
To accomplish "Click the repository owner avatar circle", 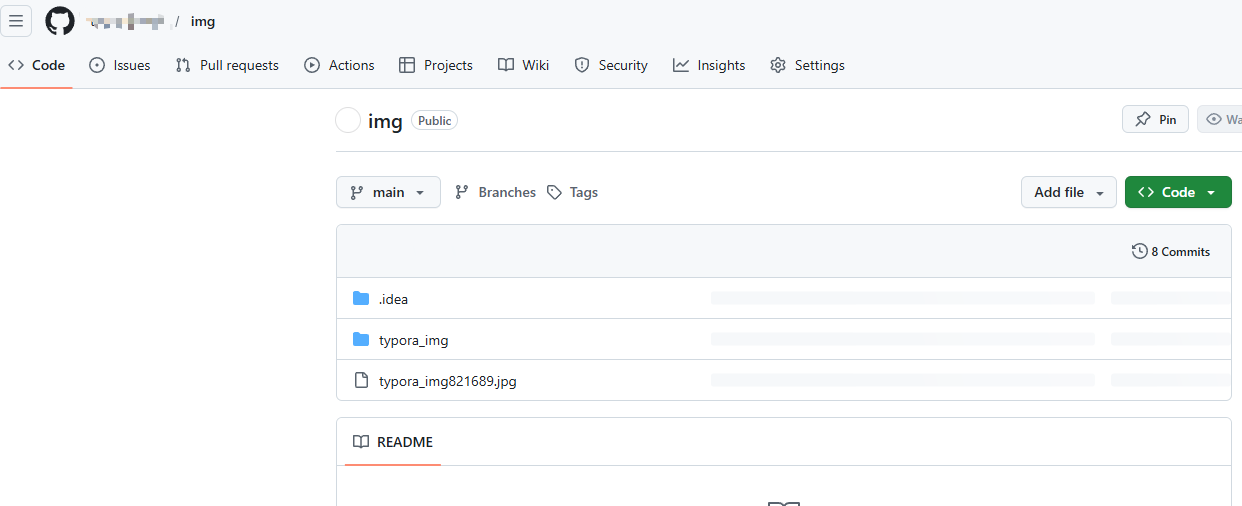I will click(348, 121).
